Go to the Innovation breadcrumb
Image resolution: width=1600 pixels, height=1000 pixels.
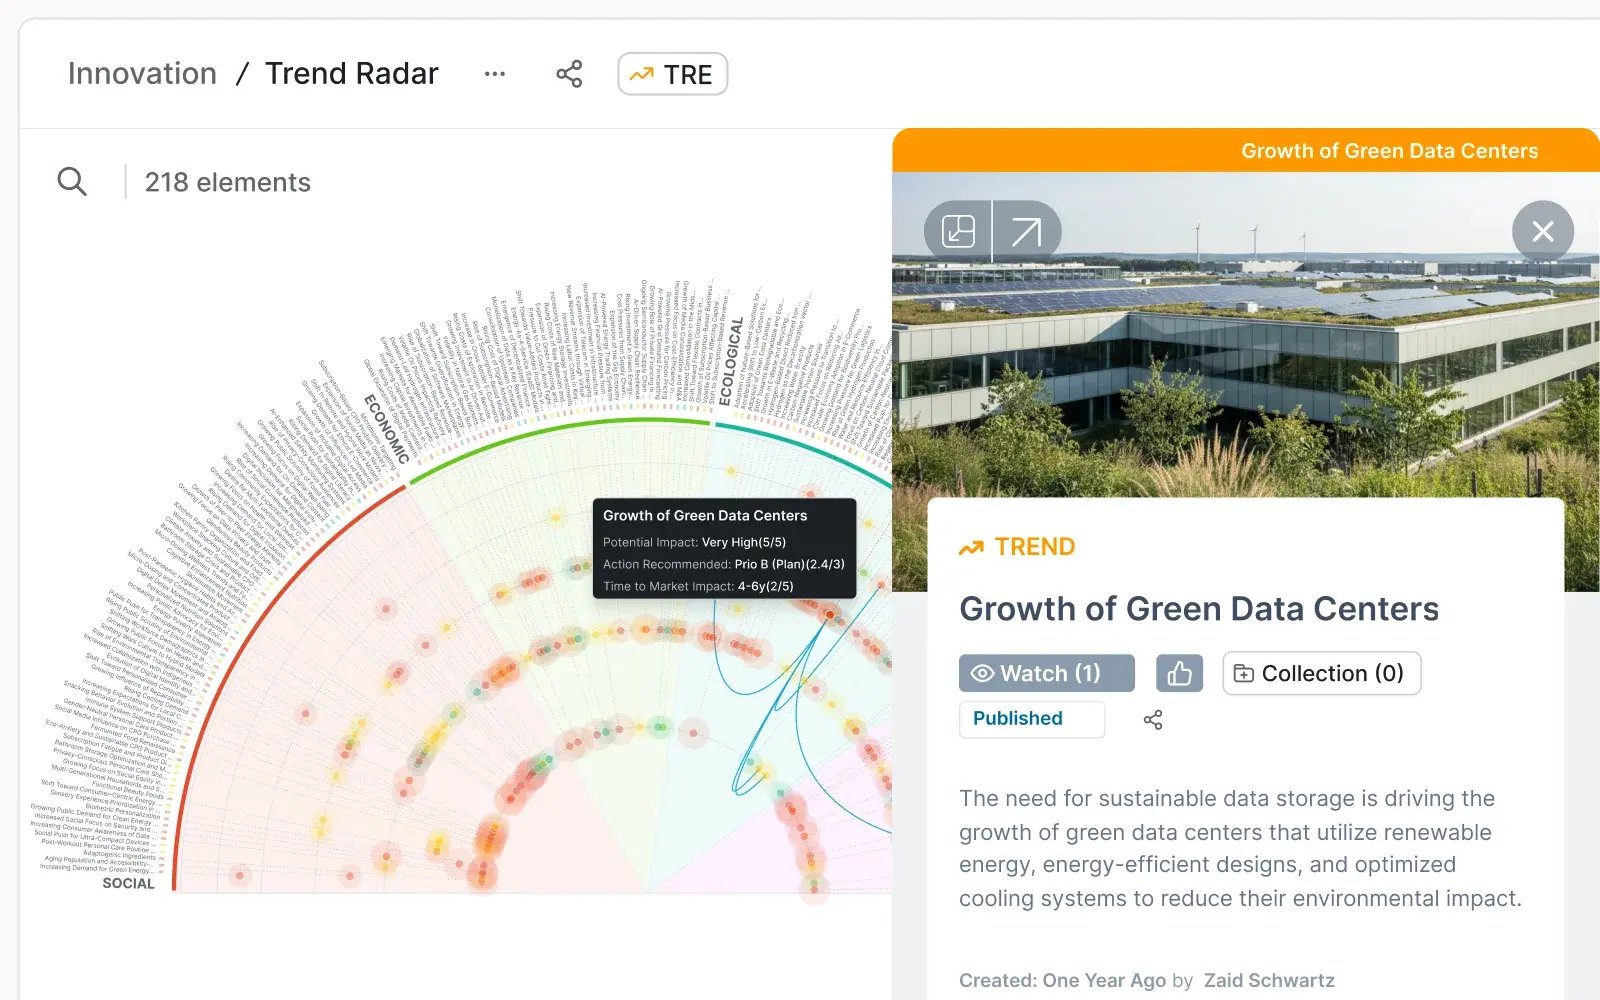coord(142,73)
